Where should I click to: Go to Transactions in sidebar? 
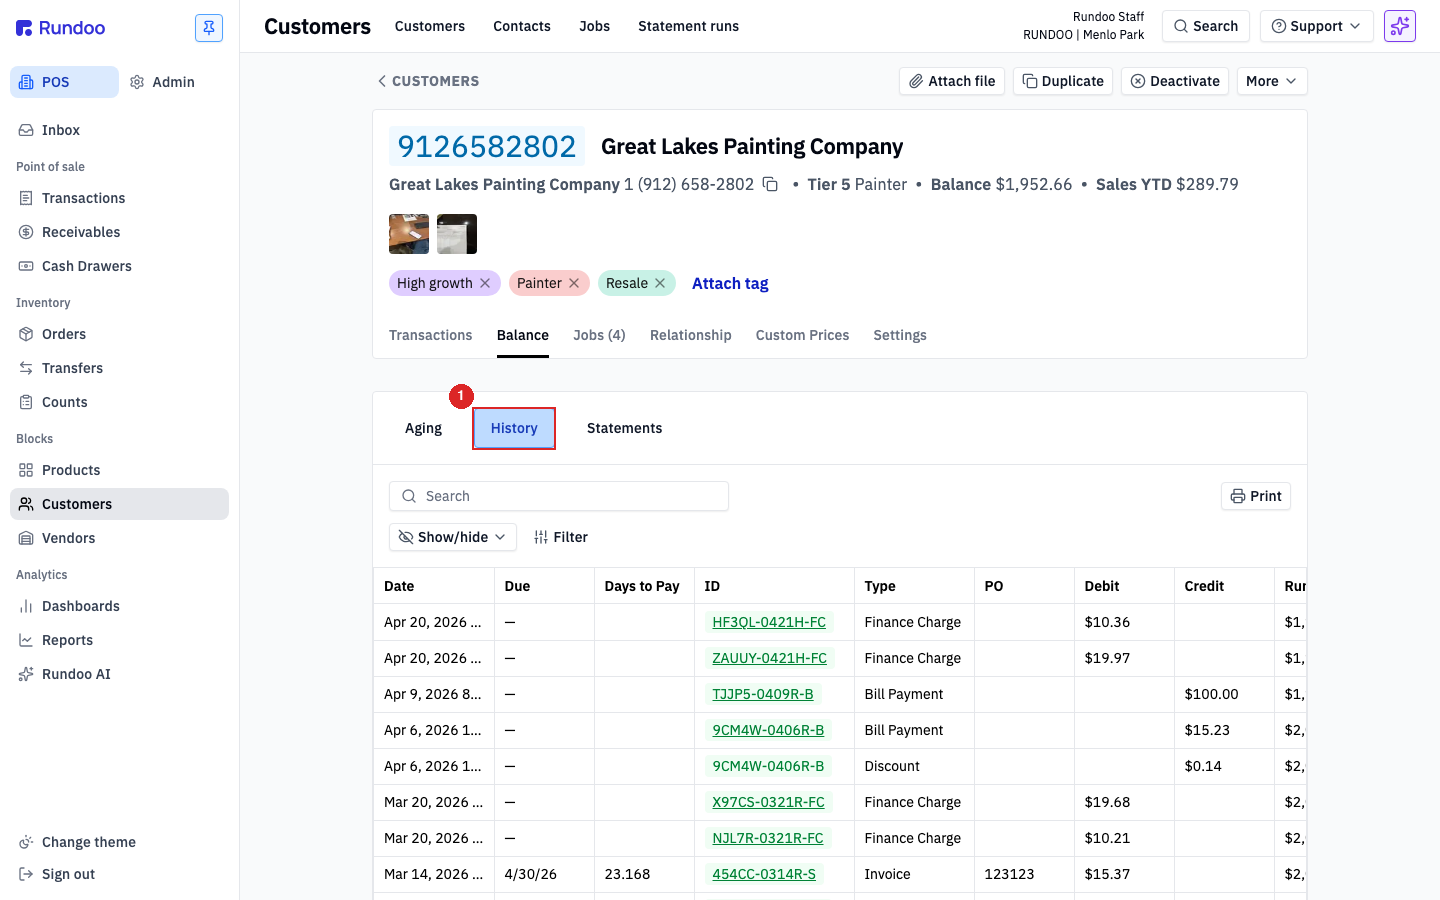(120, 198)
